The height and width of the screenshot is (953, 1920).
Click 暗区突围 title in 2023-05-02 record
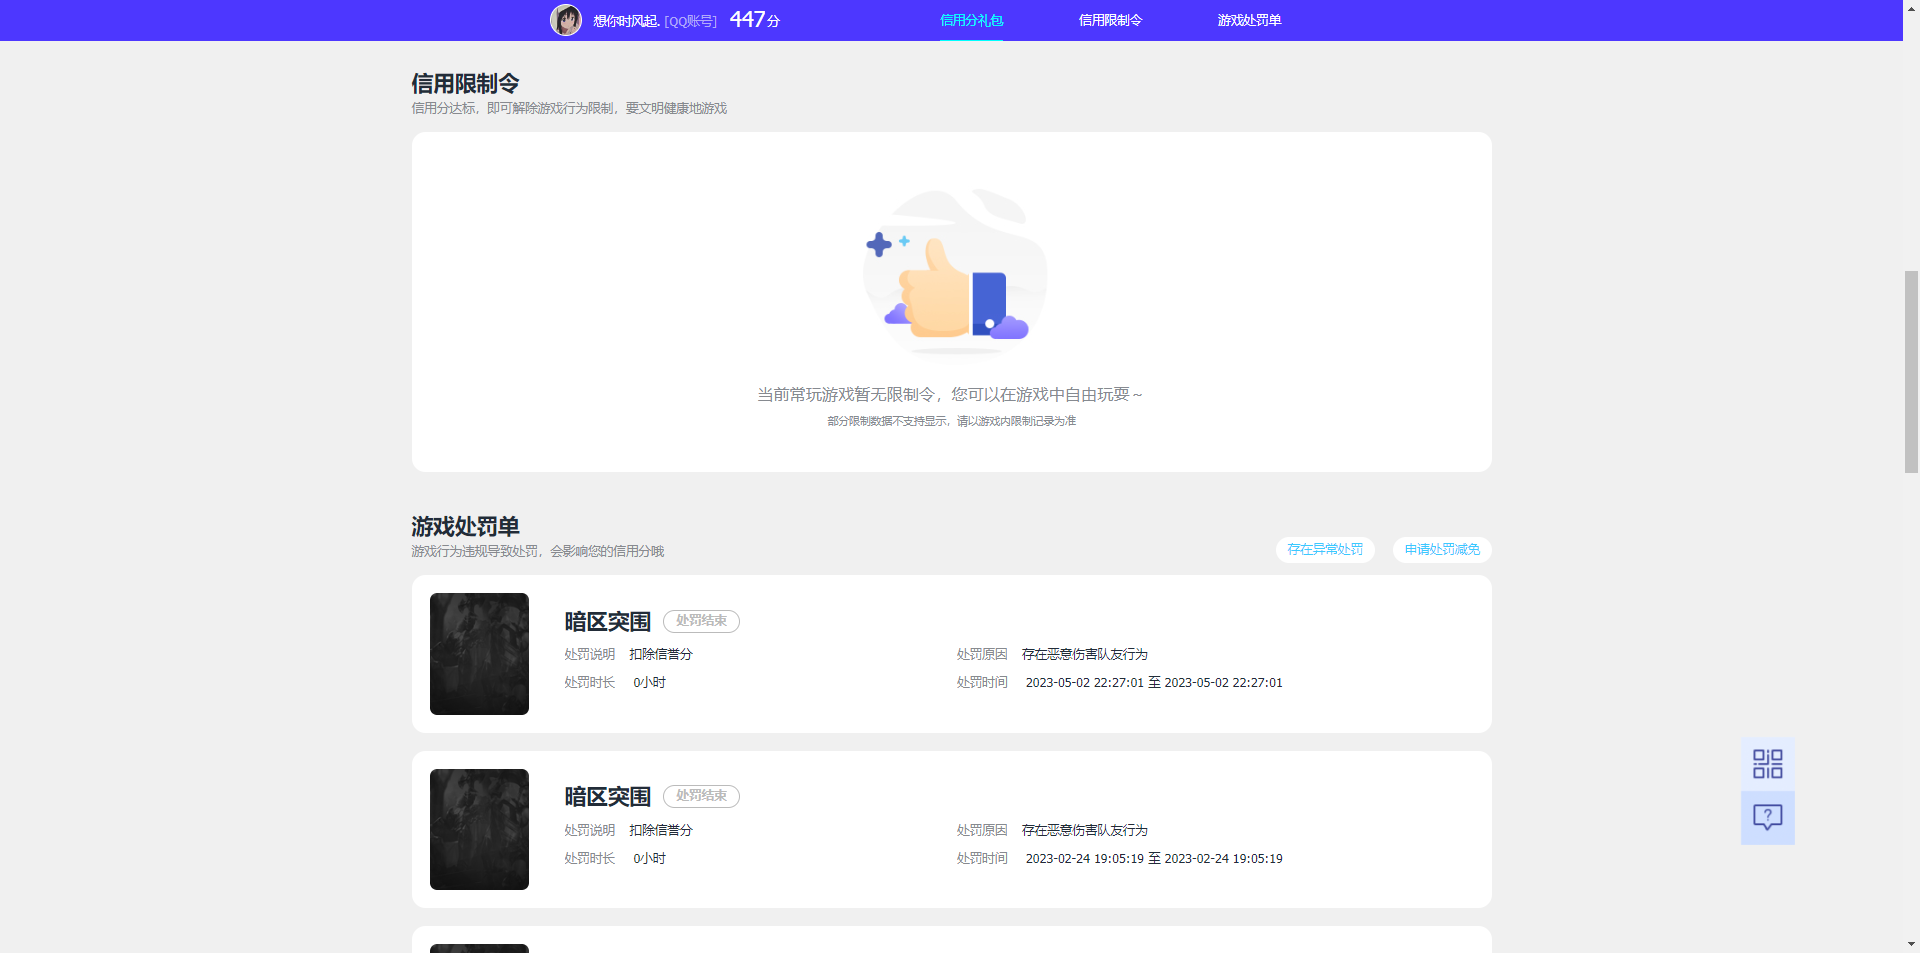(x=607, y=622)
